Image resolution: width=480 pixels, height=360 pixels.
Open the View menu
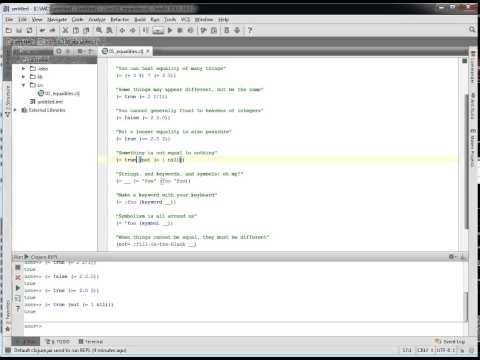click(37, 20)
